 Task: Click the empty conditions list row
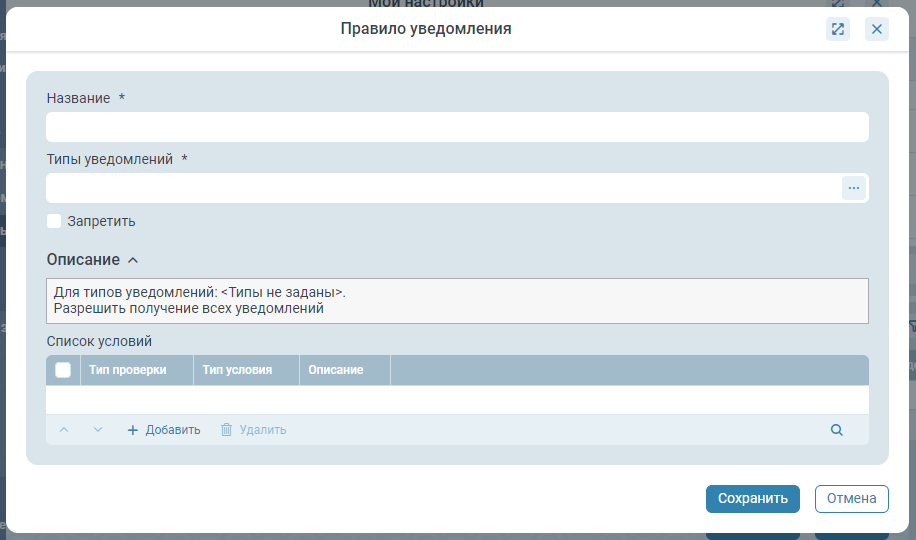[457, 400]
